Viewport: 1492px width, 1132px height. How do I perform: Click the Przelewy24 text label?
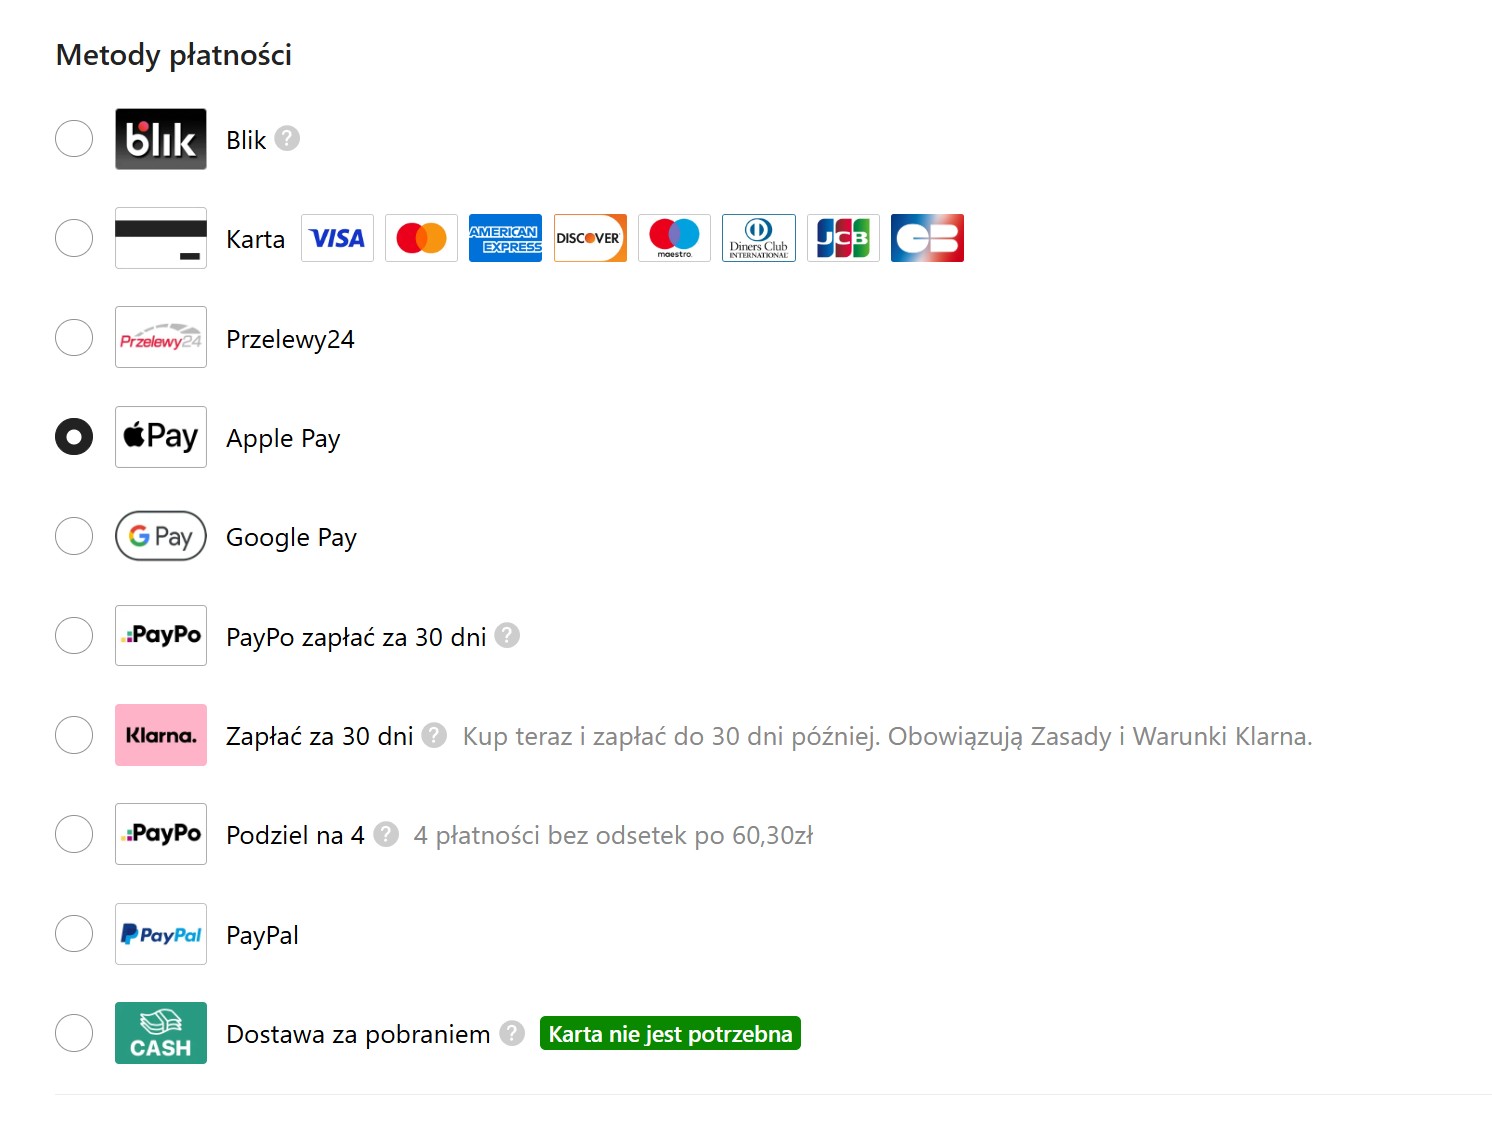click(x=290, y=339)
